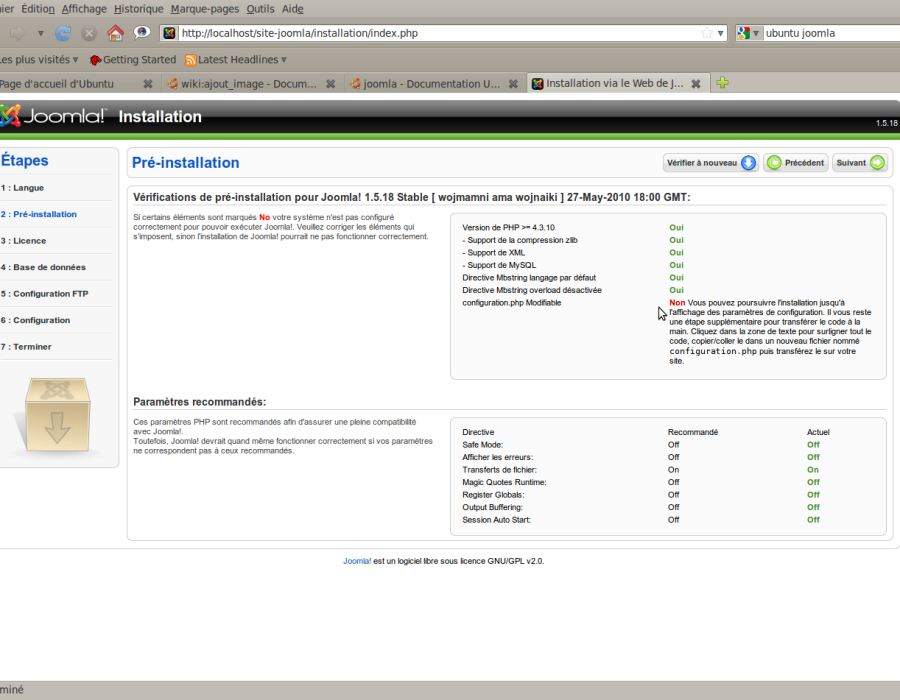
Task: Click the Home icon in the toolbar
Action: pyautogui.click(x=115, y=33)
